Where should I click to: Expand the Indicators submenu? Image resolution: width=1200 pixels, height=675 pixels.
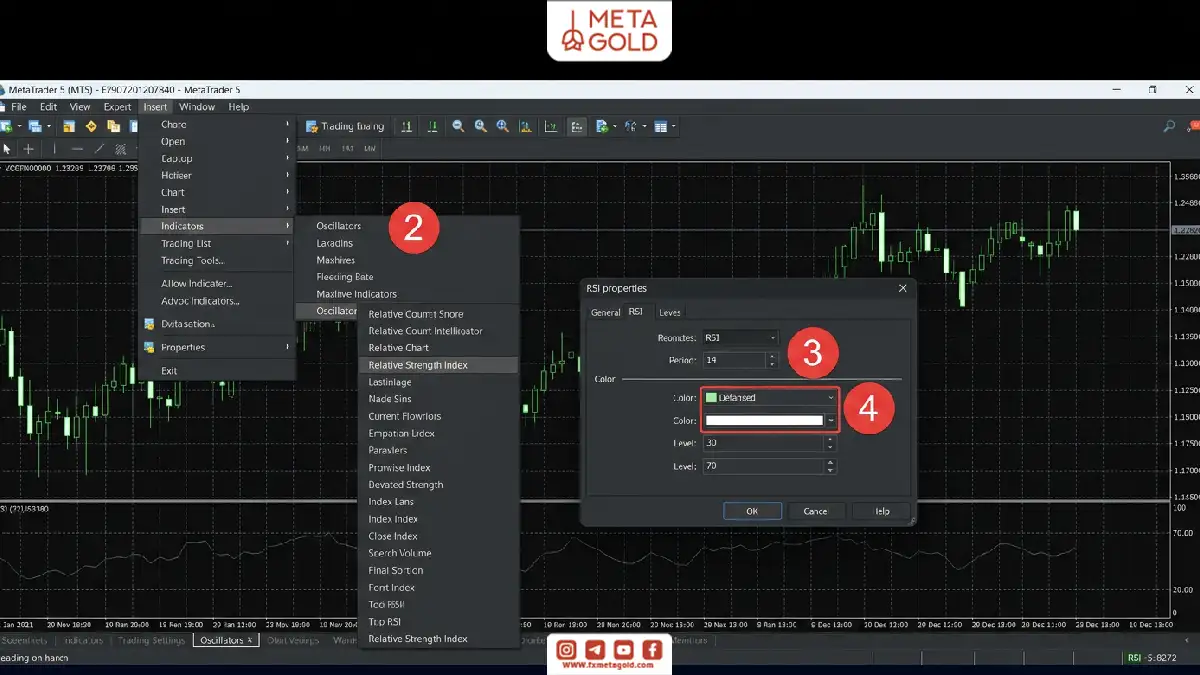click(x=217, y=226)
